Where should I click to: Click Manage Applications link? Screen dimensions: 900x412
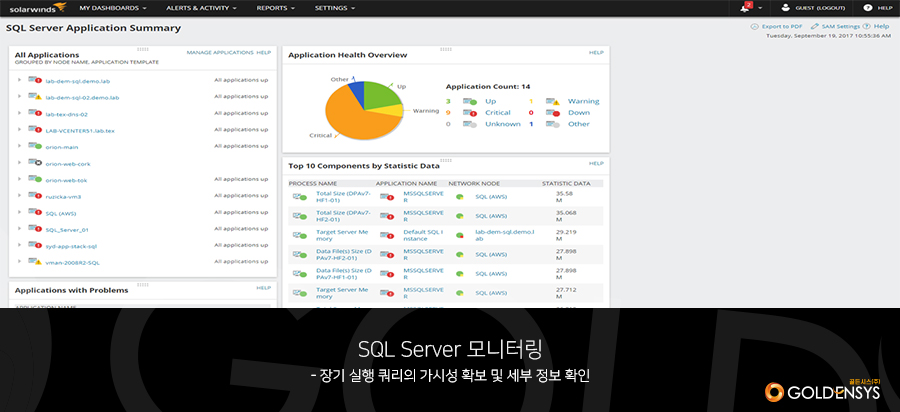point(220,52)
